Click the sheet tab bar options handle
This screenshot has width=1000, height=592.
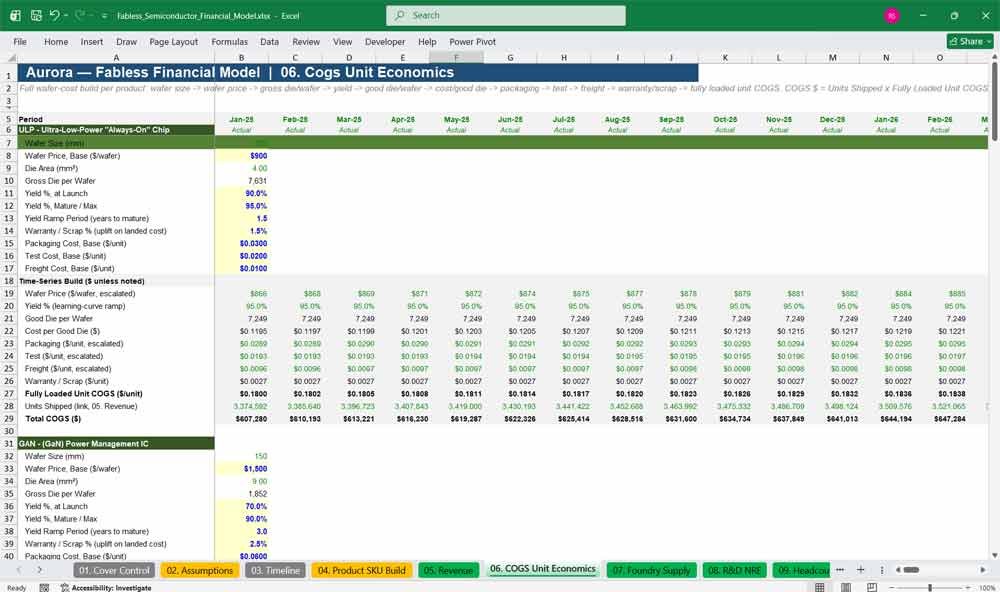tap(882, 570)
